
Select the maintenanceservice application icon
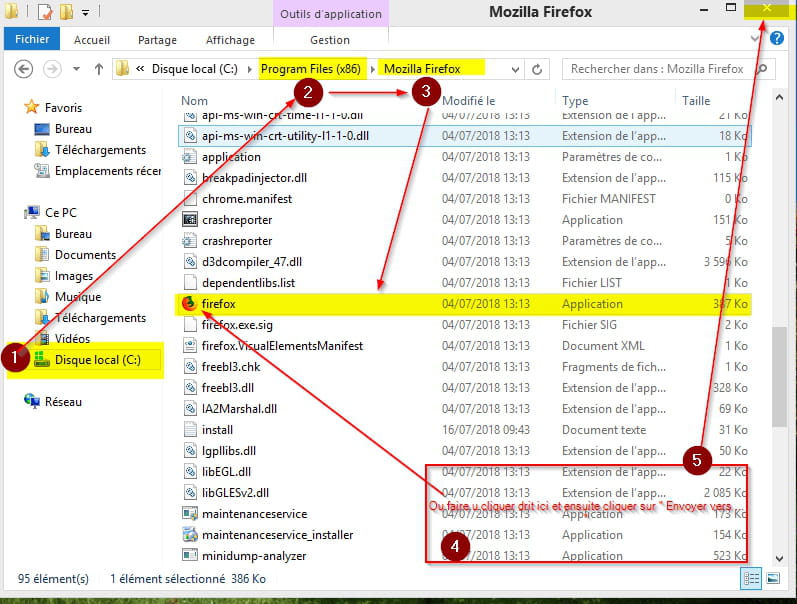(190, 514)
